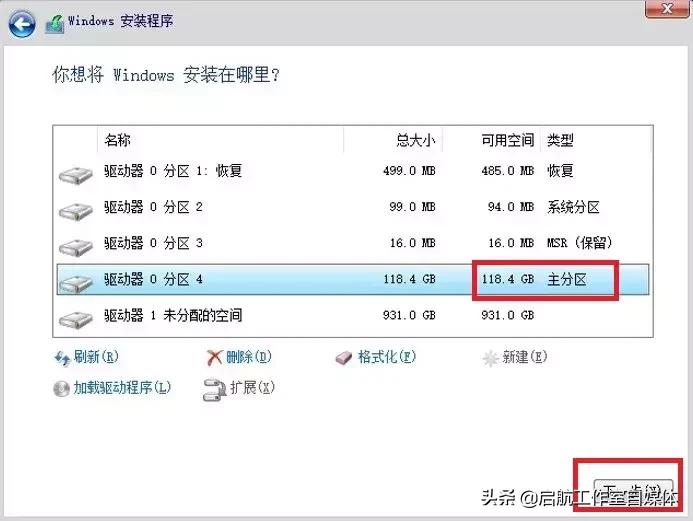Click the 系统分区 type cell

point(573,207)
